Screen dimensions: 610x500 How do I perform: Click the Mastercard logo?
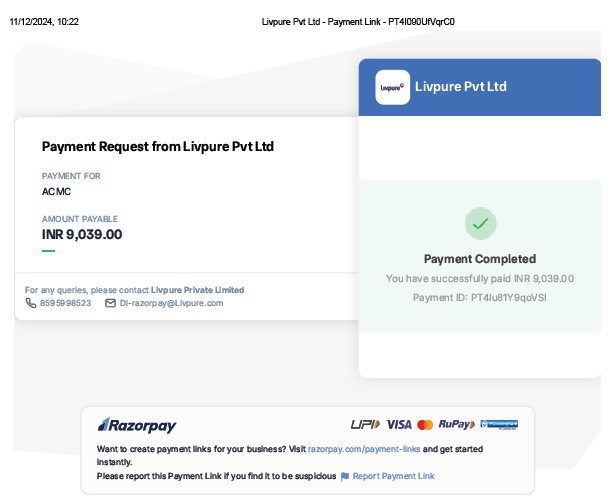click(x=425, y=425)
